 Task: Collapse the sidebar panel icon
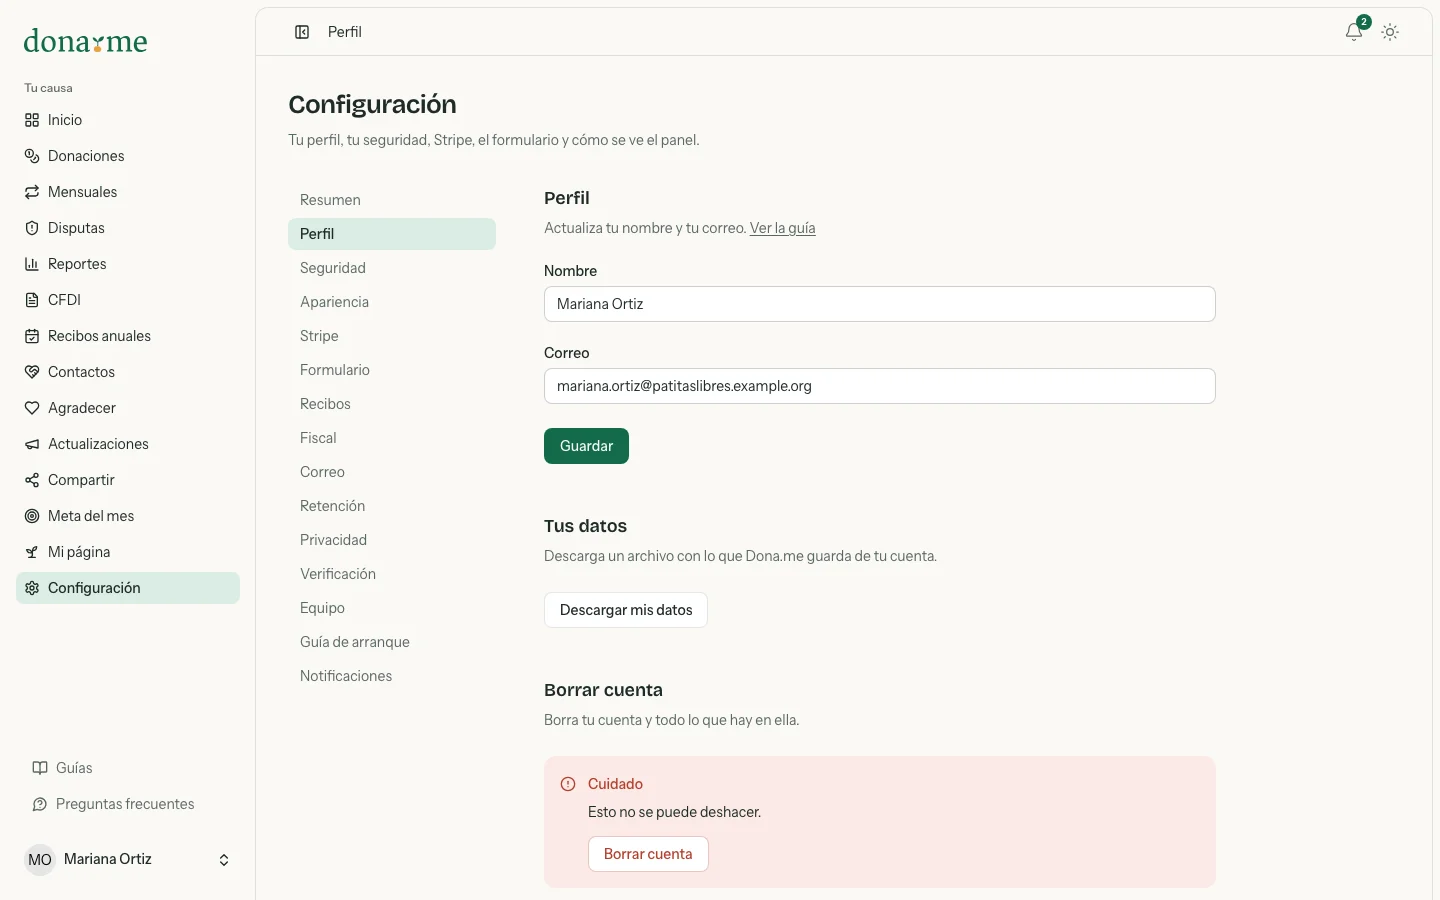point(302,32)
